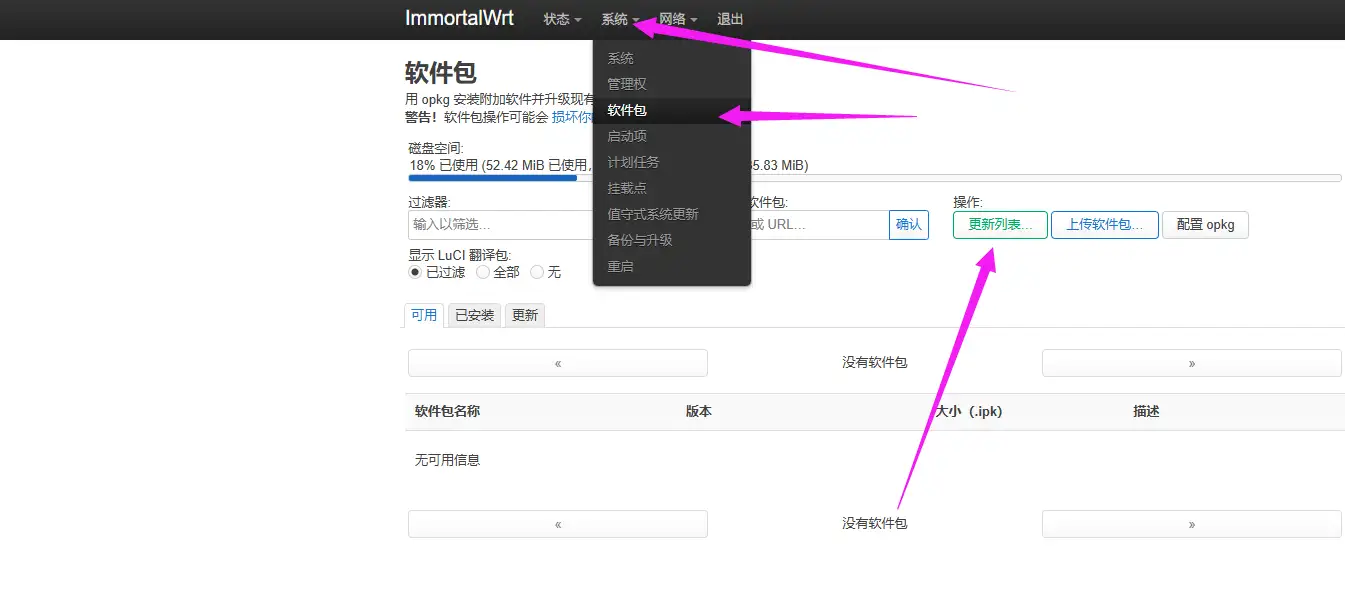Click the 更新列表 button
The image size is (1345, 615).
[x=999, y=225]
